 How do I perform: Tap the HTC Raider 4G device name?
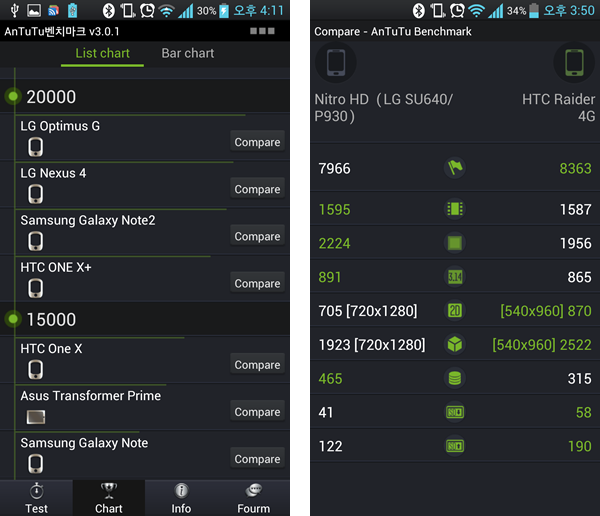(559, 108)
